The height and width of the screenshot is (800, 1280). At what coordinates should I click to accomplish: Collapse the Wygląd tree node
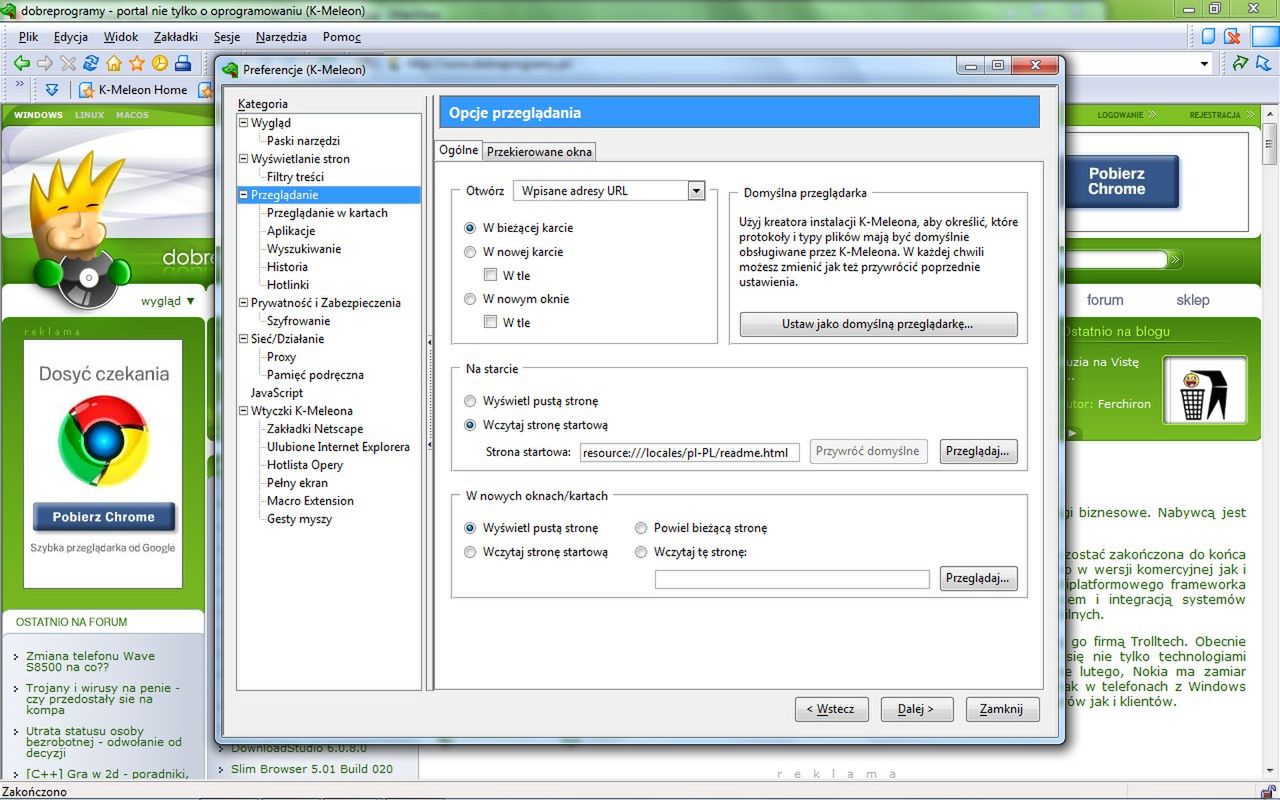tap(243, 123)
